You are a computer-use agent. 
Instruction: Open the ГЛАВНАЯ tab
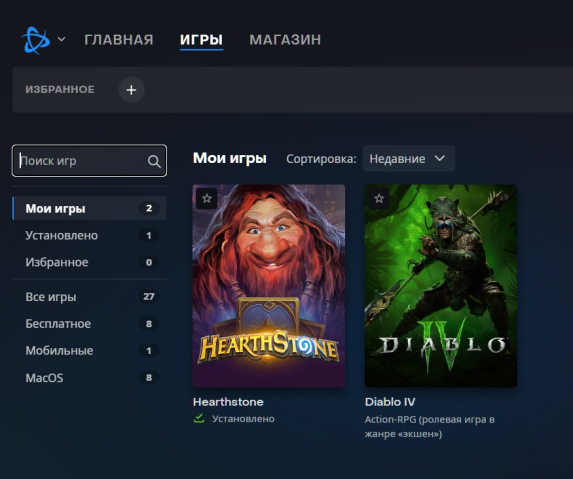(x=119, y=39)
